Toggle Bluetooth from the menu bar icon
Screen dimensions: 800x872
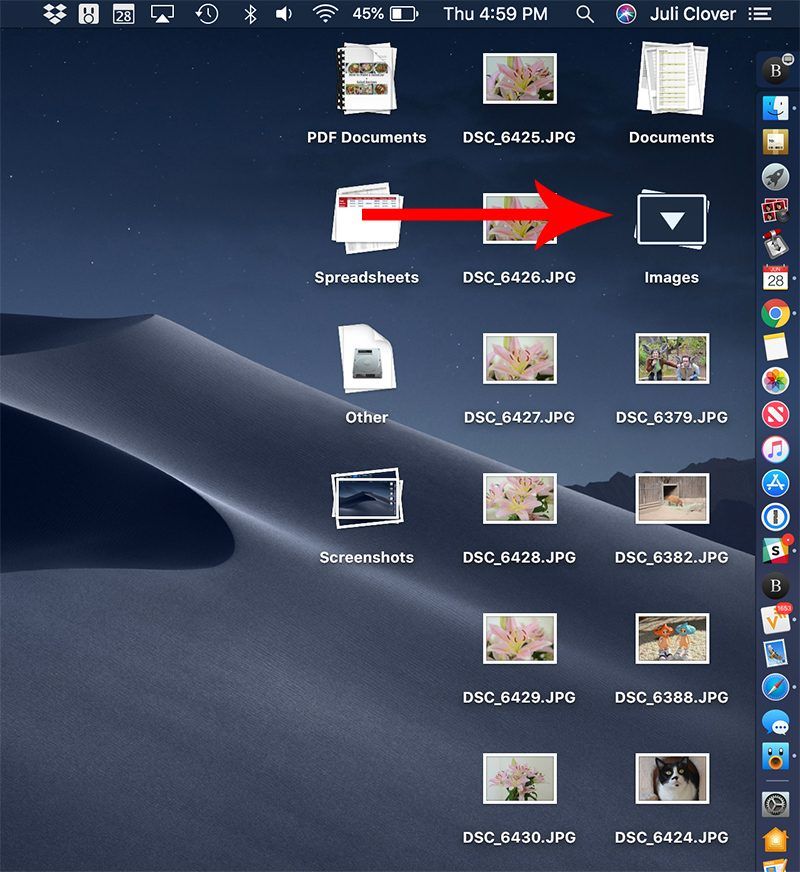tap(251, 14)
